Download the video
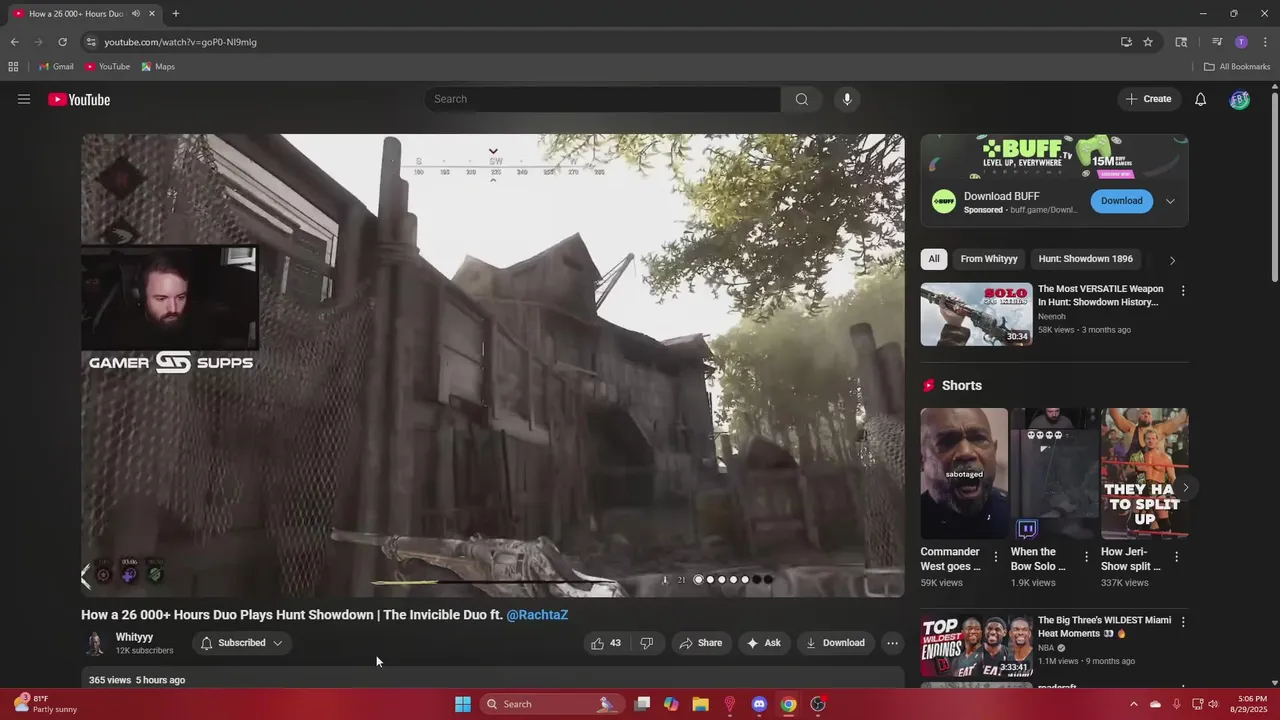The height and width of the screenshot is (720, 1280). 835,643
